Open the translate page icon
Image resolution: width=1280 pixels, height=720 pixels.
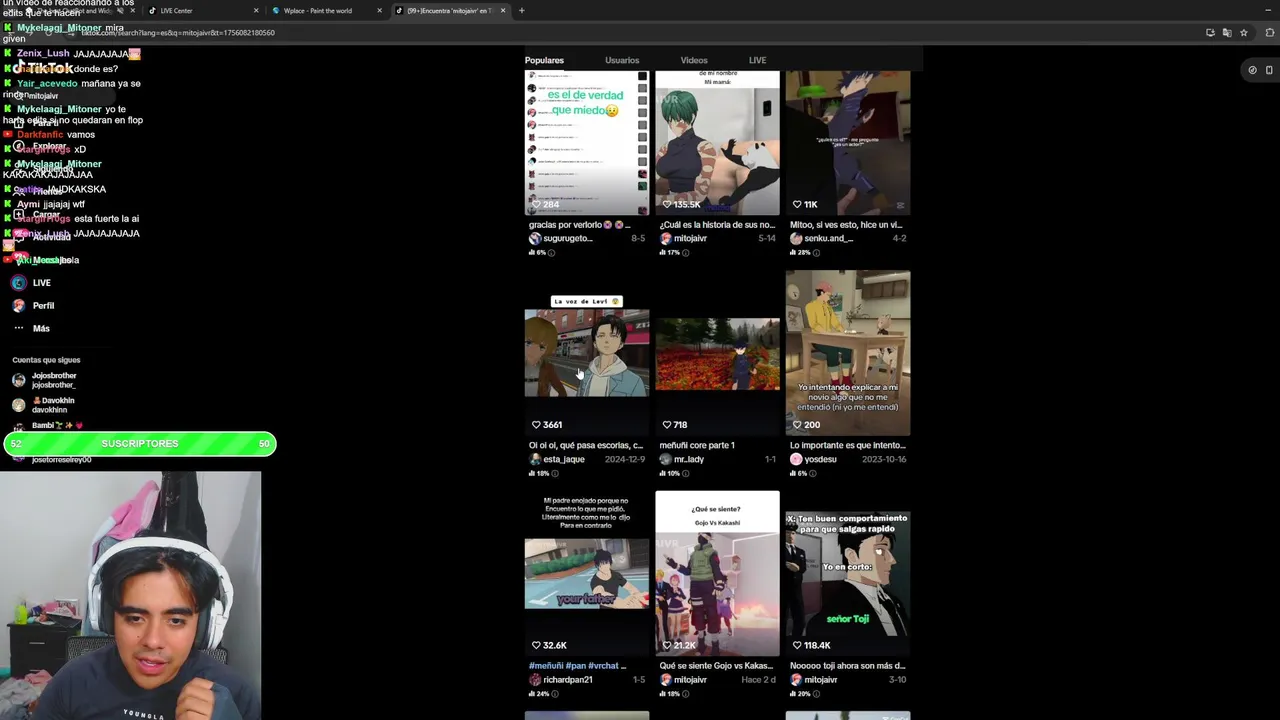[1227, 32]
